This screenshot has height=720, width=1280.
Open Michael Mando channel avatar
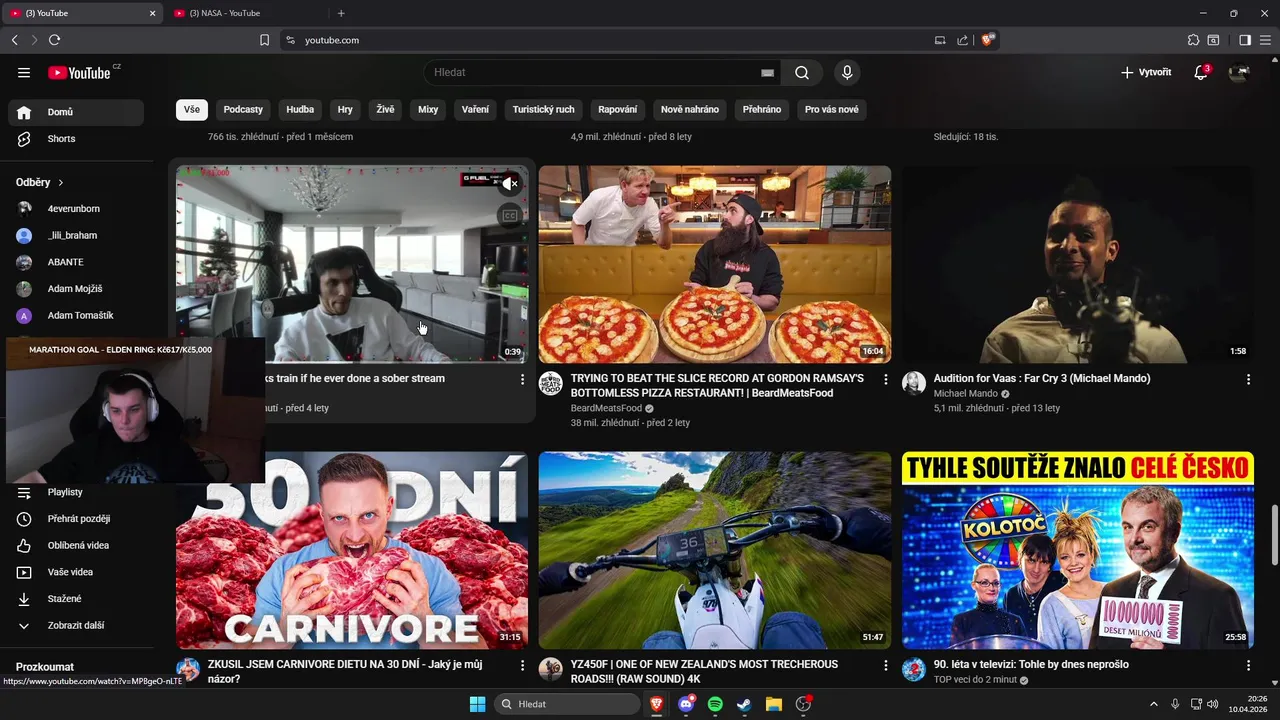coord(914,384)
